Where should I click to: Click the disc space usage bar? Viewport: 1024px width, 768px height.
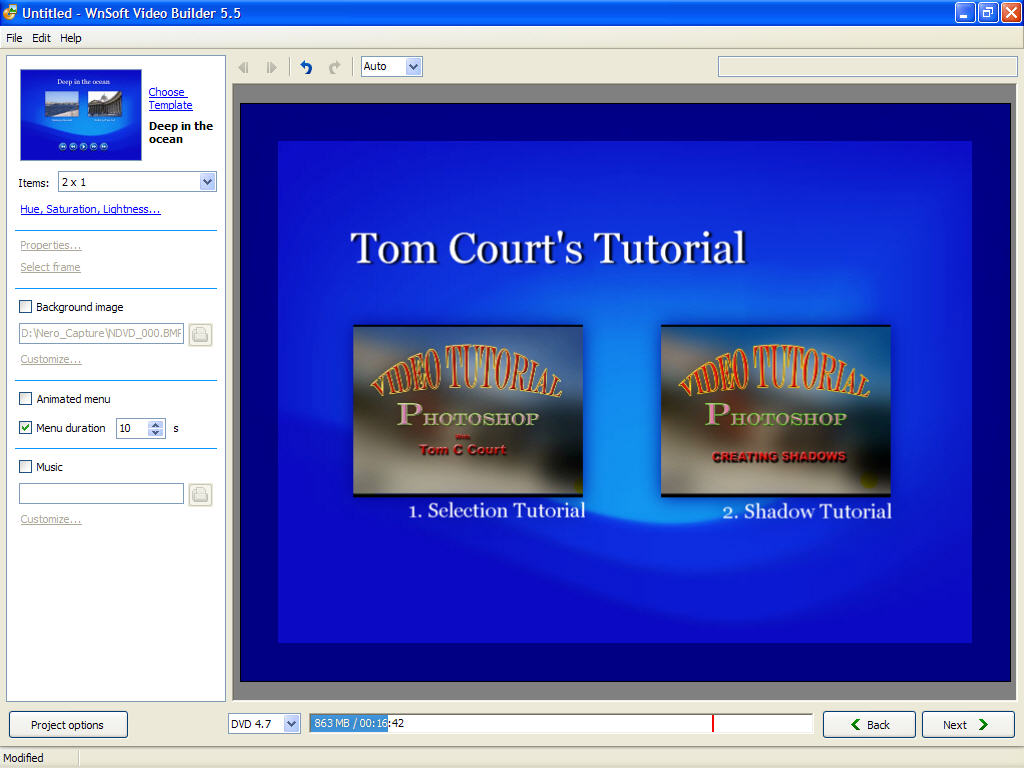coord(561,724)
